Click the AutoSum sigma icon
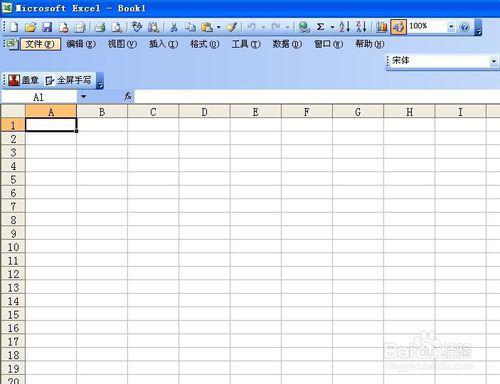The width and height of the screenshot is (500, 384). point(320,27)
